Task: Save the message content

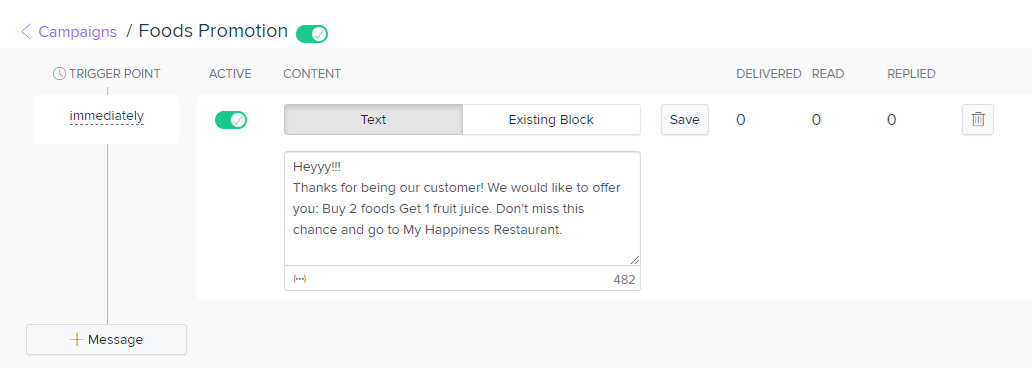Action: pyautogui.click(x=684, y=120)
